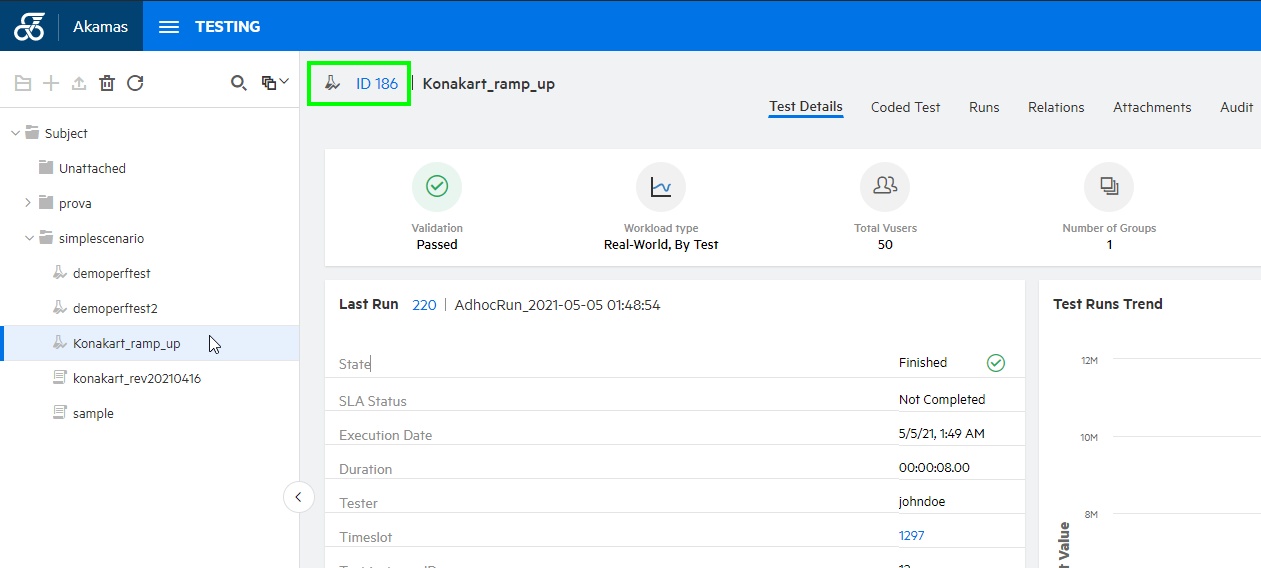Switch to the Coded Test tab

point(905,107)
